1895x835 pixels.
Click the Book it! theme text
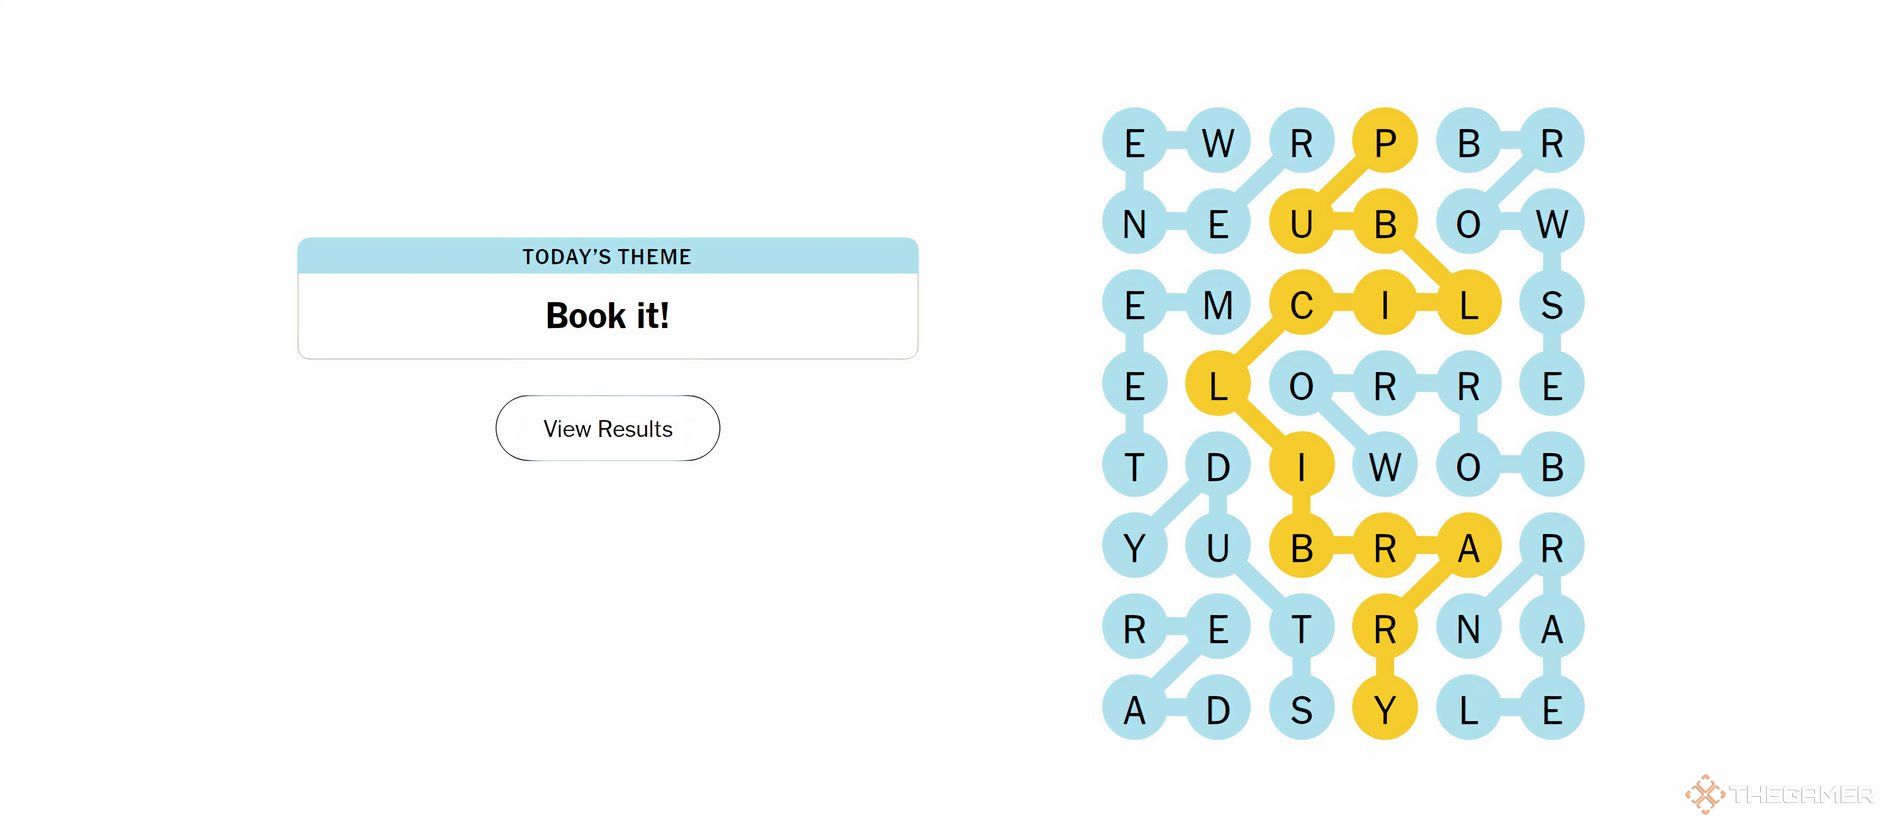[607, 316]
